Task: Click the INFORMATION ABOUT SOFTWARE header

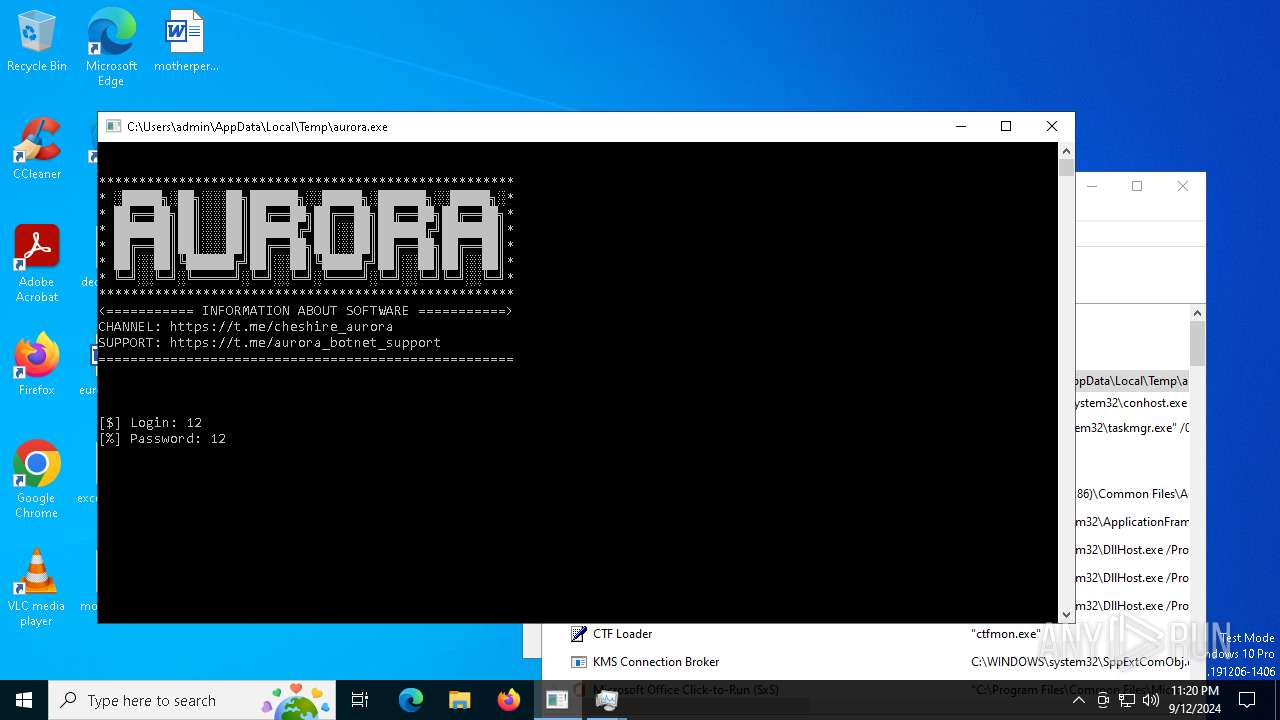Action: [x=305, y=311]
